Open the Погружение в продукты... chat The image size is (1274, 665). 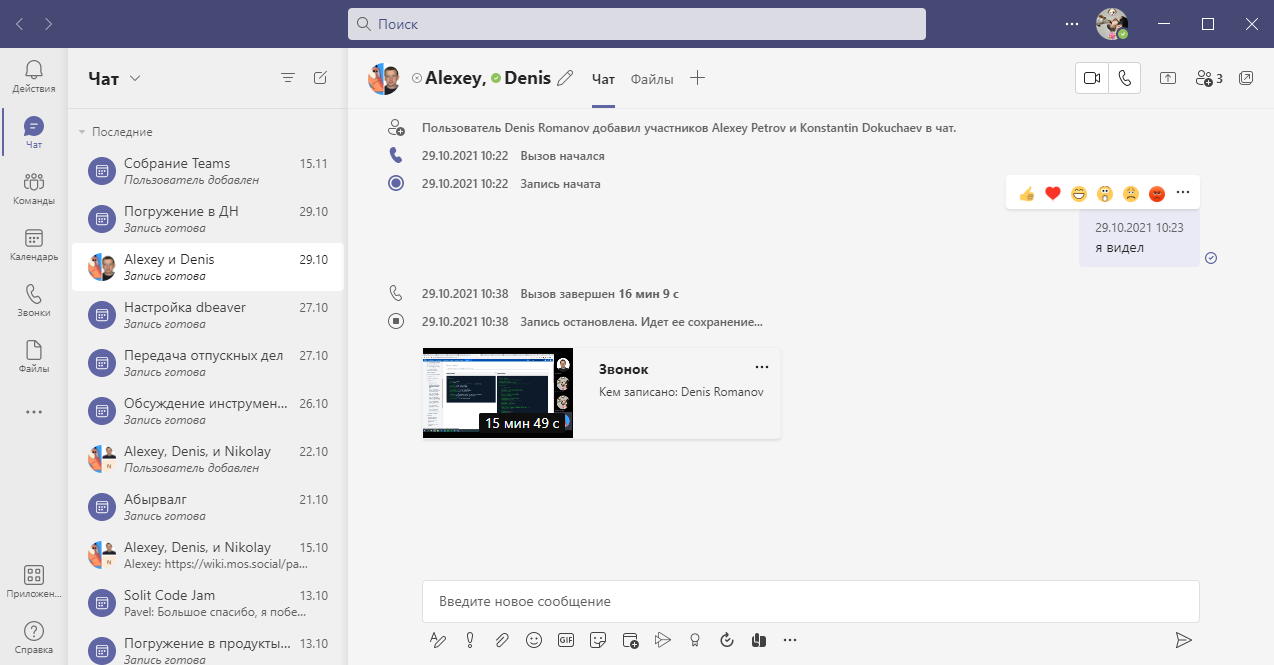coord(208,648)
